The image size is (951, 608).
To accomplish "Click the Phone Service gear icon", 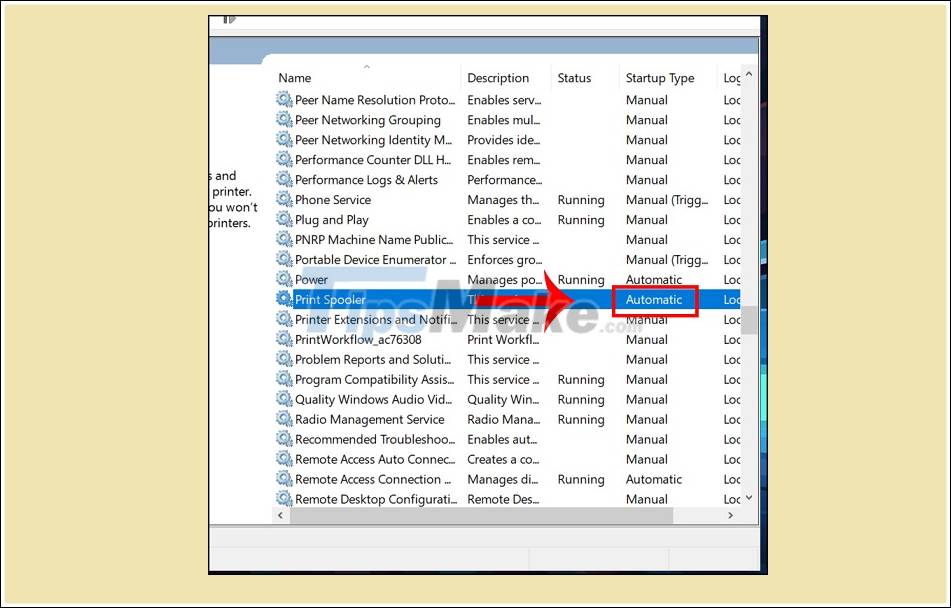I will (283, 199).
